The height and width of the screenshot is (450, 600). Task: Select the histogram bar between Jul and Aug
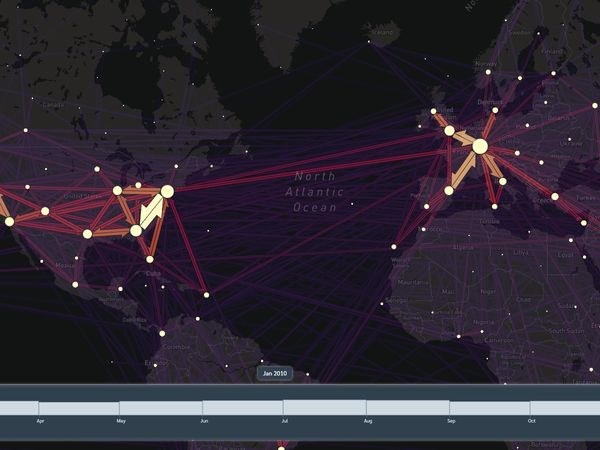tap(324, 408)
